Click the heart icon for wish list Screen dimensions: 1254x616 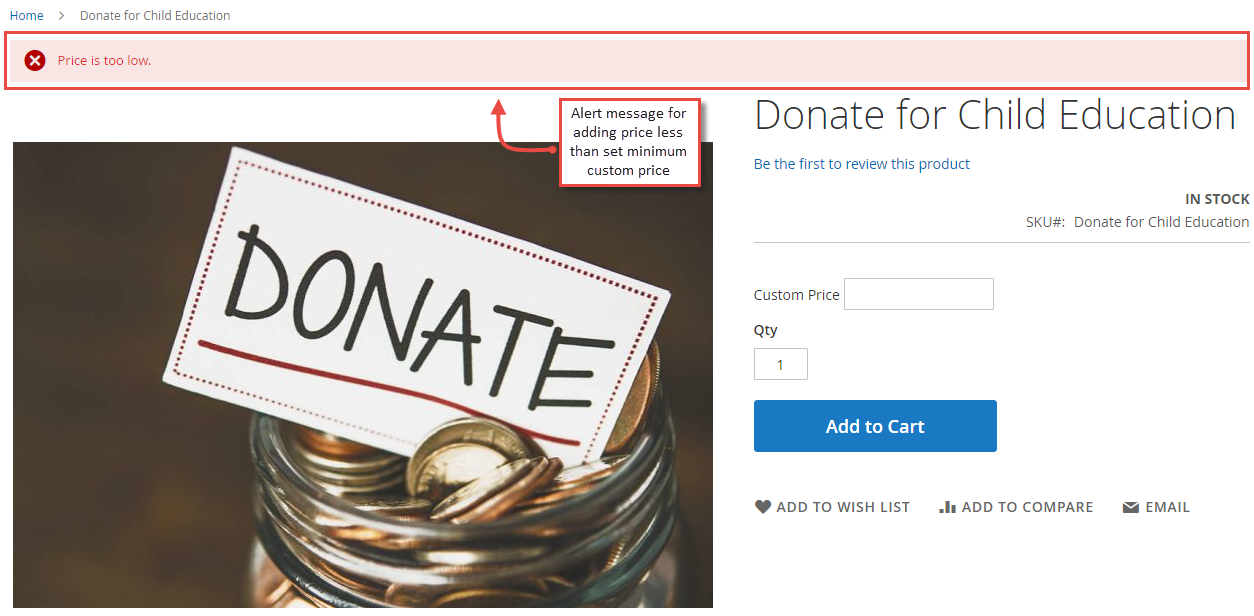click(763, 507)
